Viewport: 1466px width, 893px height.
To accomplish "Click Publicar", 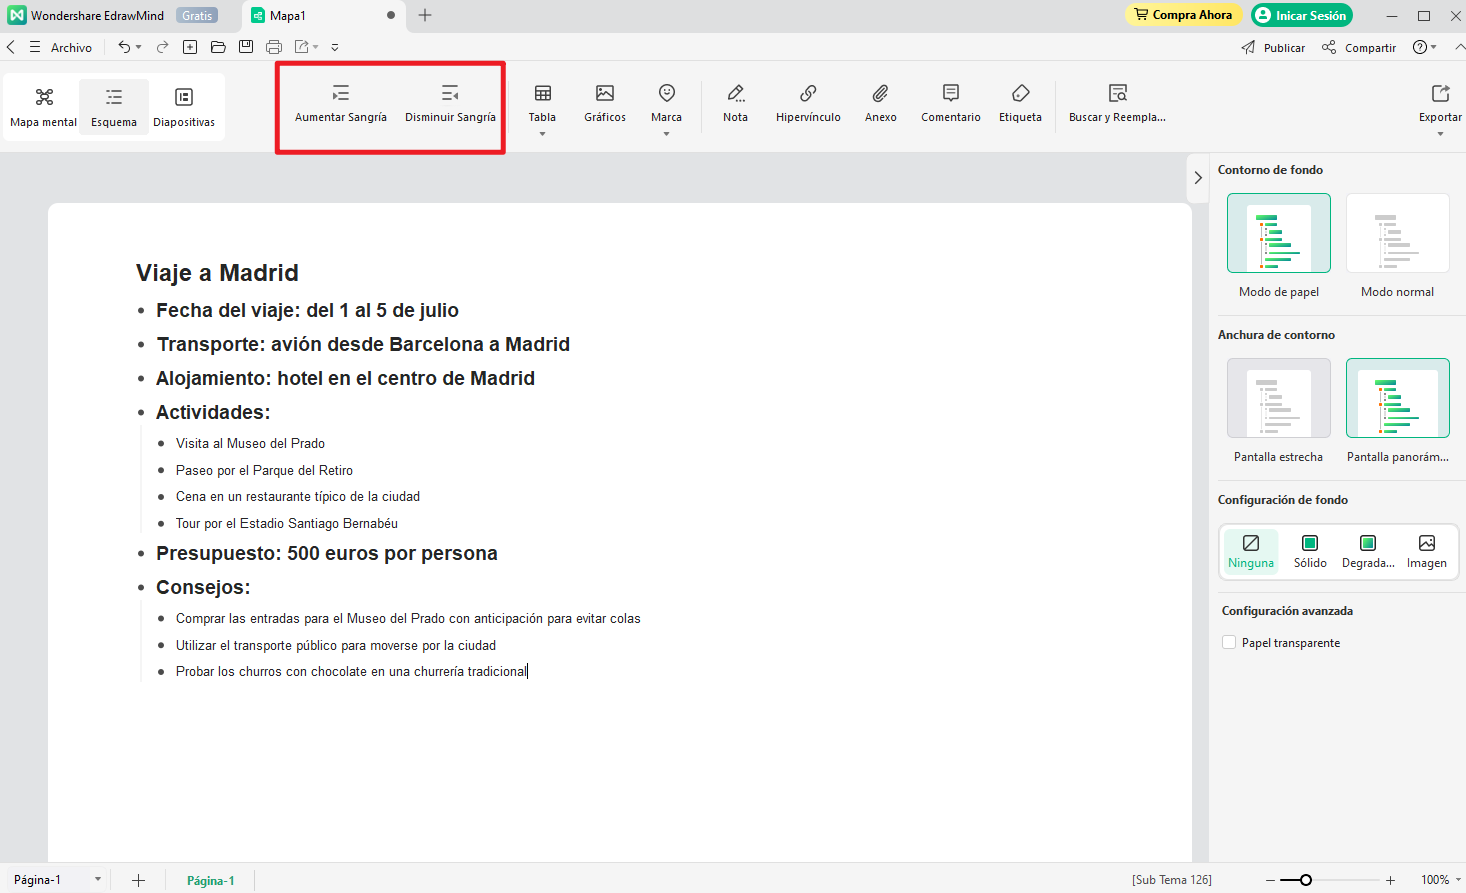I will (1273, 47).
